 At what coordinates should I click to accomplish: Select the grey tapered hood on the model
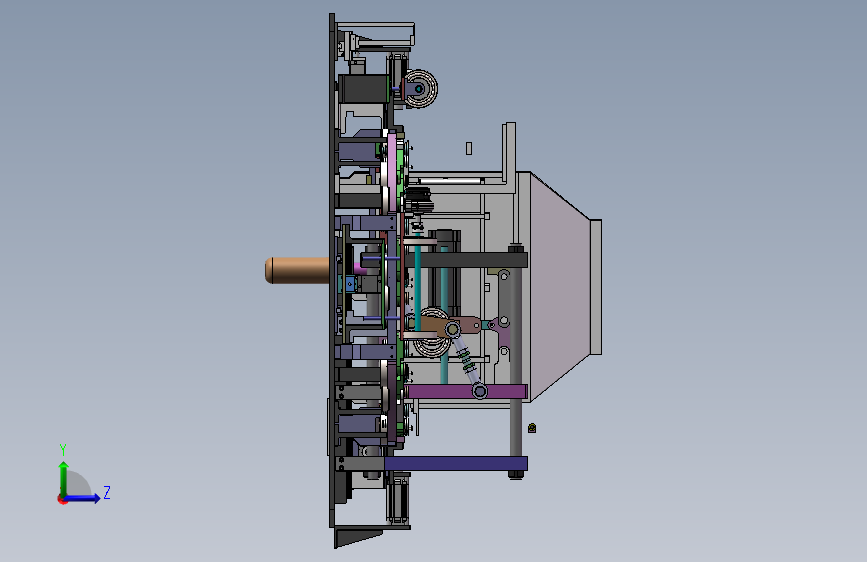558,286
